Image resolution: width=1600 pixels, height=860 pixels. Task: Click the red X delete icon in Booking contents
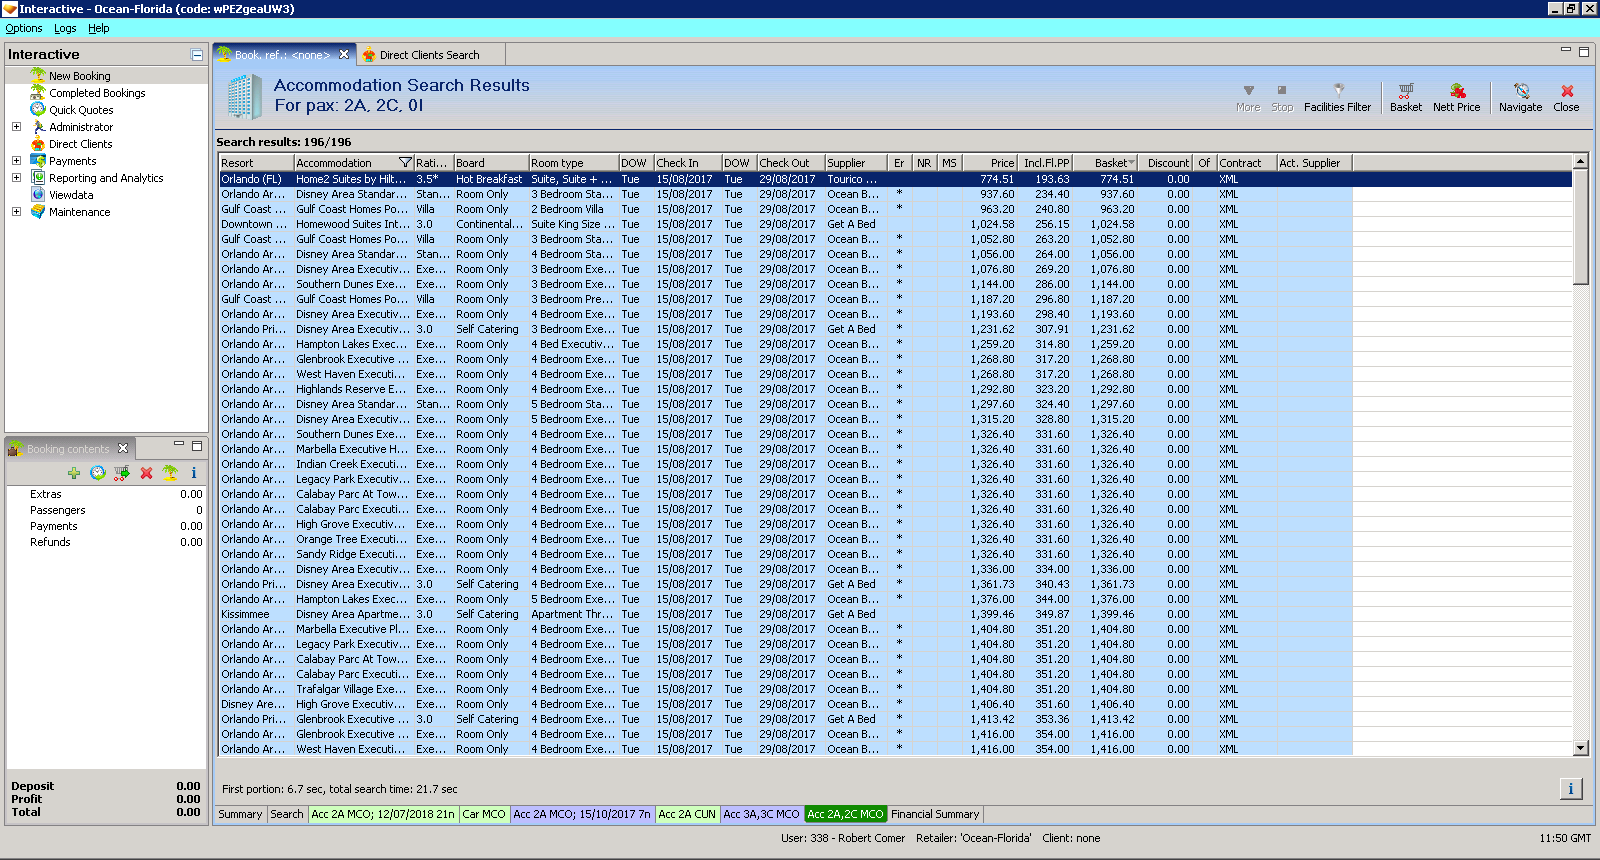point(146,473)
